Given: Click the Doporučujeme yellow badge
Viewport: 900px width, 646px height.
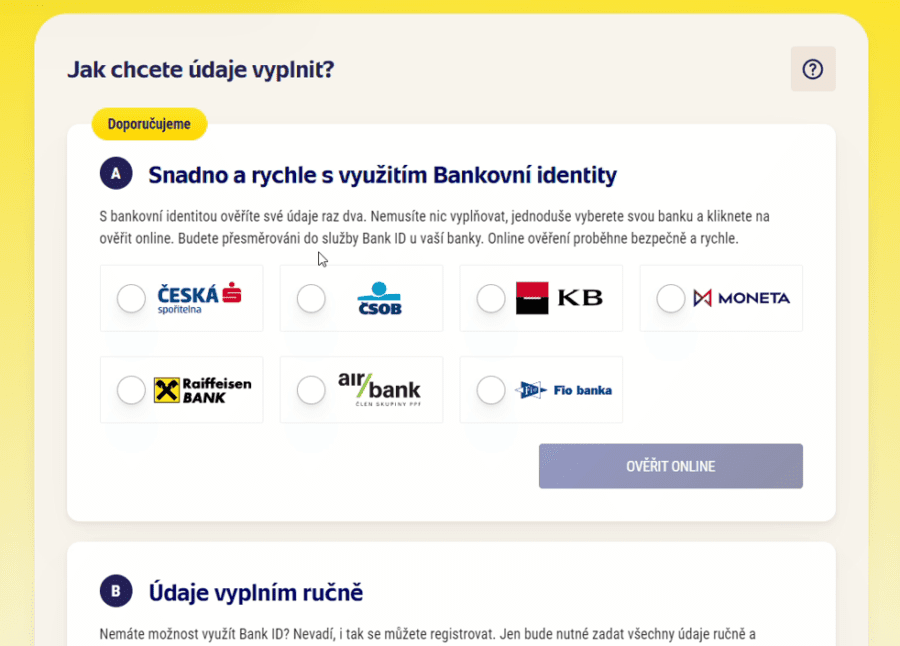Looking at the screenshot, I should point(149,125).
